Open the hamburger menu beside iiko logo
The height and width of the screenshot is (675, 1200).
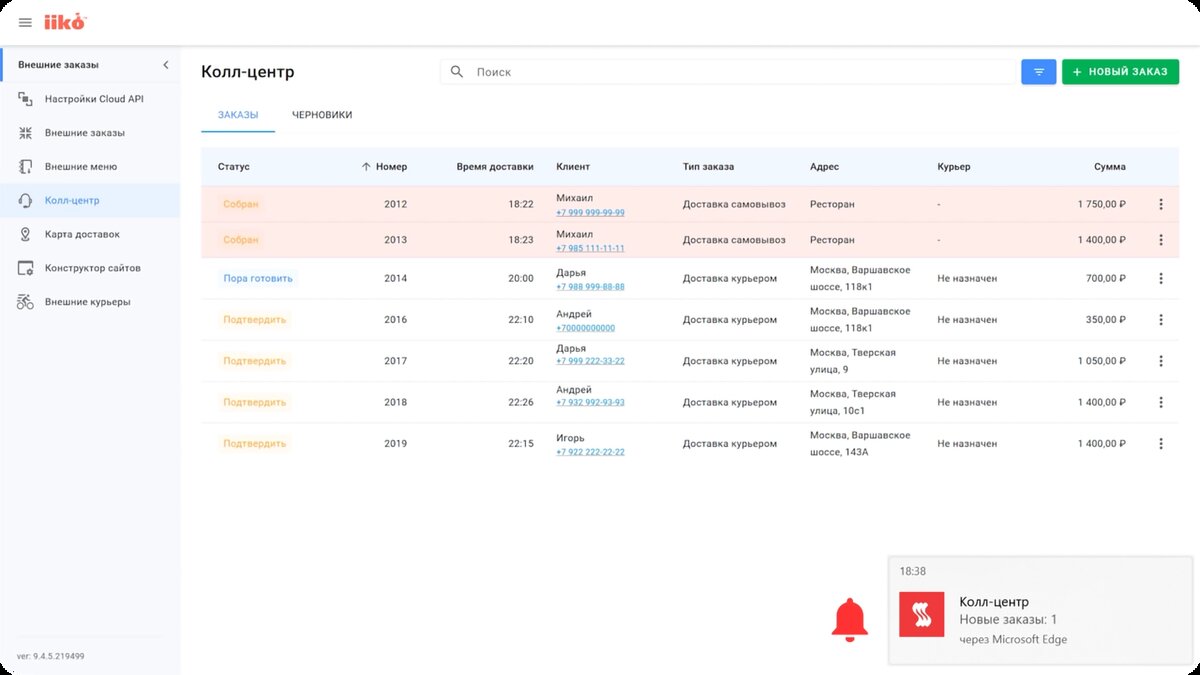(x=25, y=22)
